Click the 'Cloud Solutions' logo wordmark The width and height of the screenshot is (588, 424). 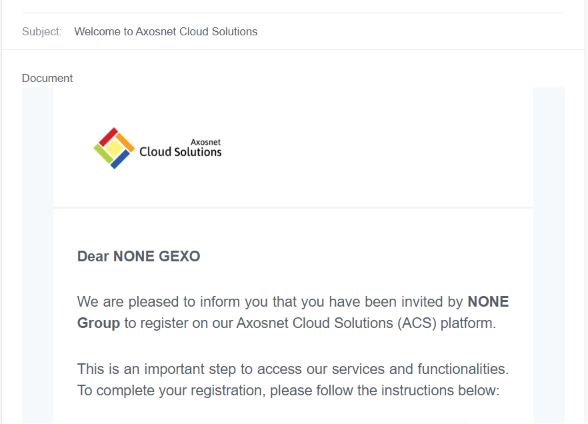[180, 152]
